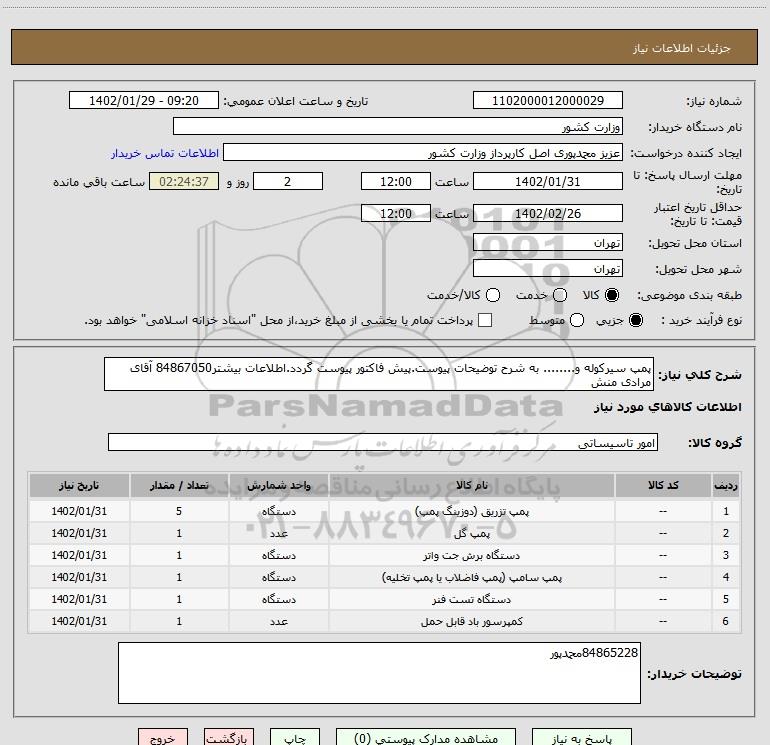
Task: Click the remaining time 02:24:37 field
Action: click(x=184, y=181)
